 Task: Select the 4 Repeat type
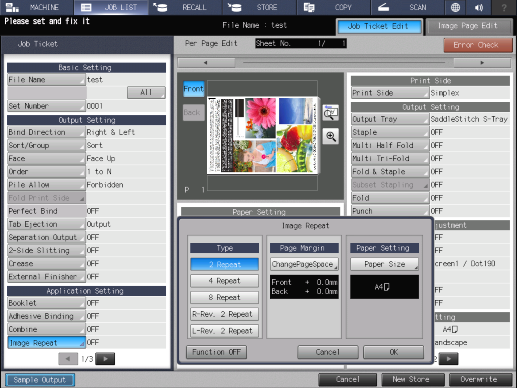[x=224, y=281]
